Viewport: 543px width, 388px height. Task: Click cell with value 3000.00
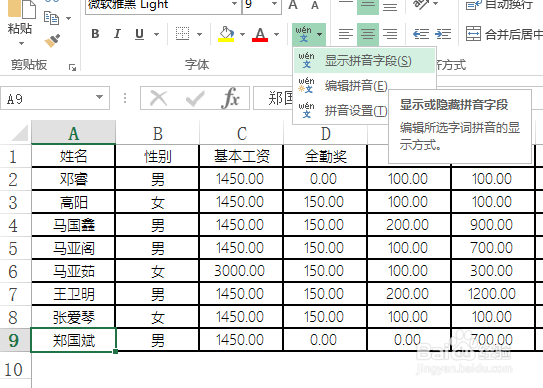point(240,271)
